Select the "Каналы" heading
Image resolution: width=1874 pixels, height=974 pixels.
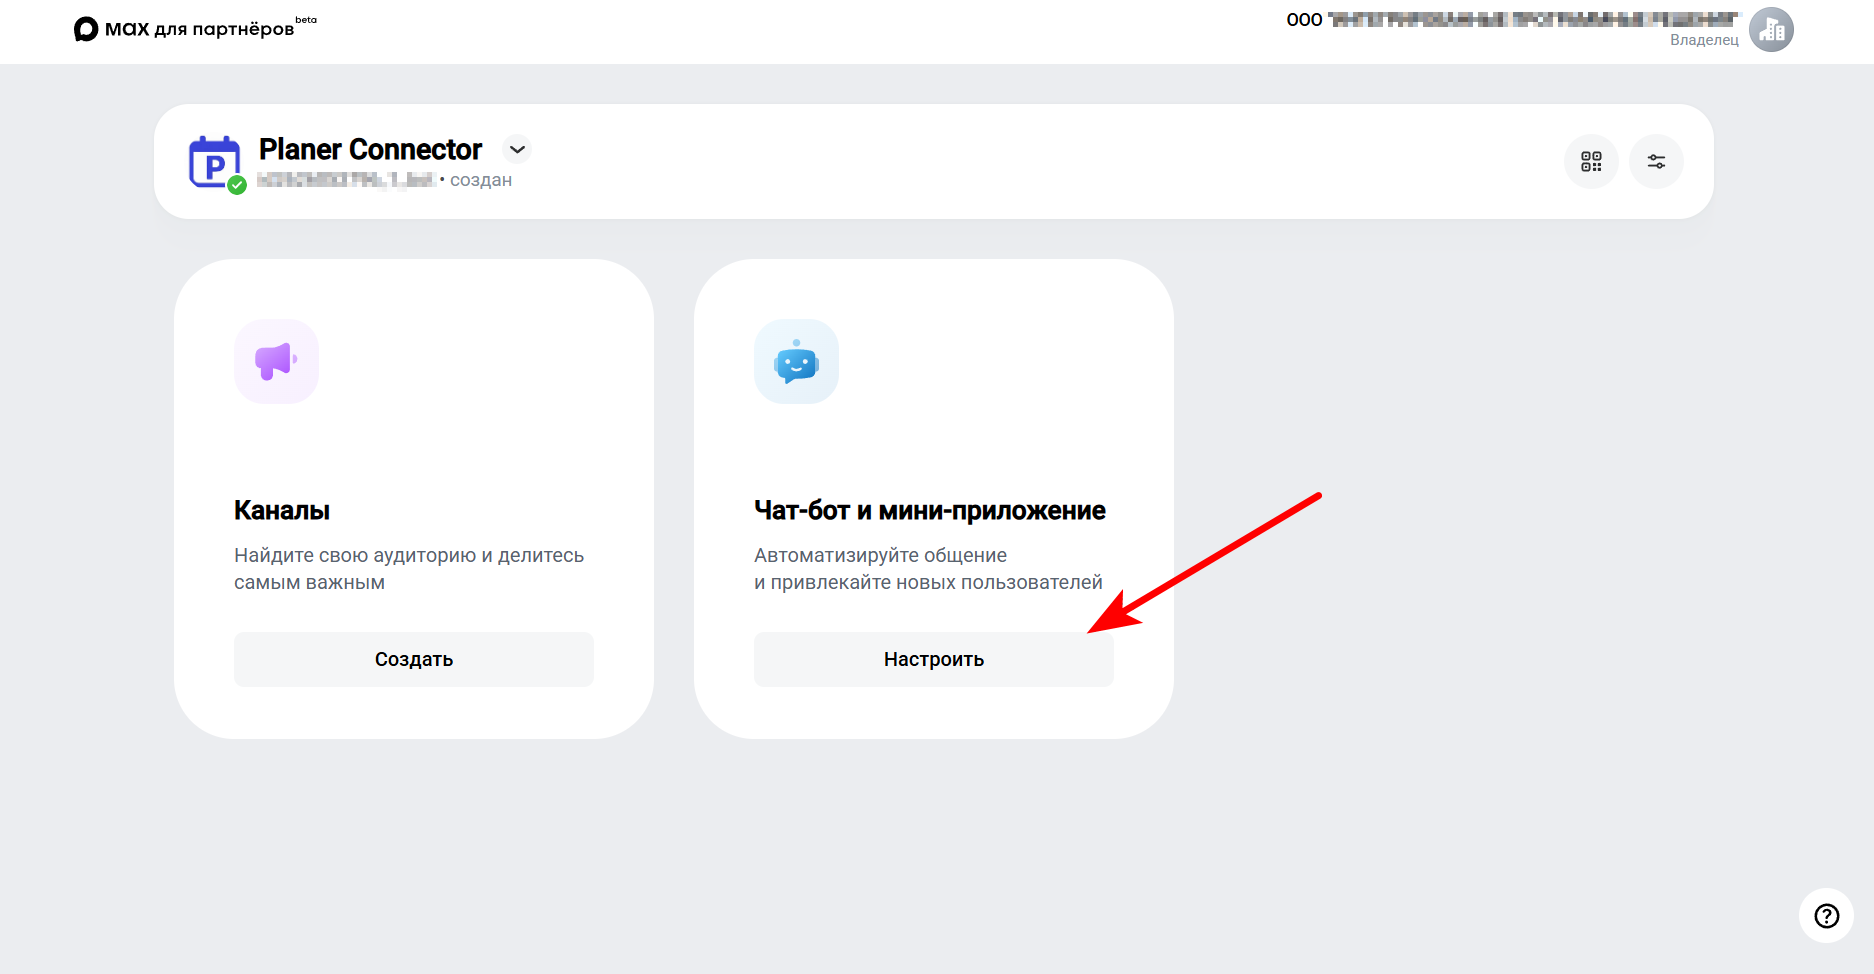coord(282,510)
